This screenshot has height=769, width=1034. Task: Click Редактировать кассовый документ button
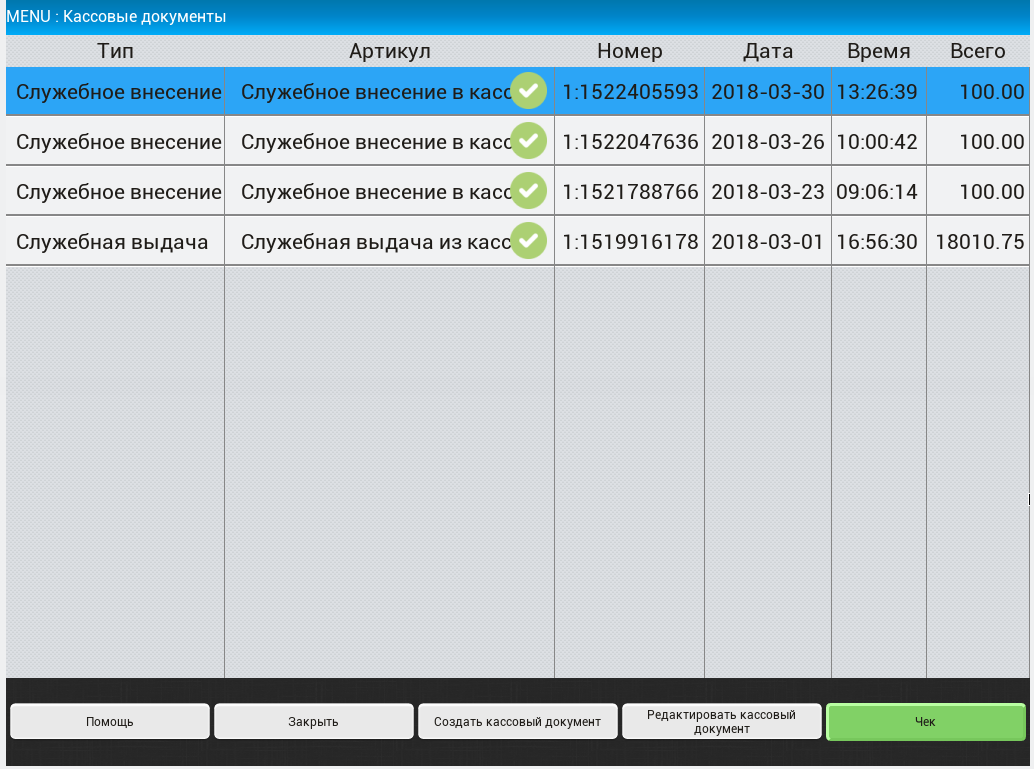(721, 722)
